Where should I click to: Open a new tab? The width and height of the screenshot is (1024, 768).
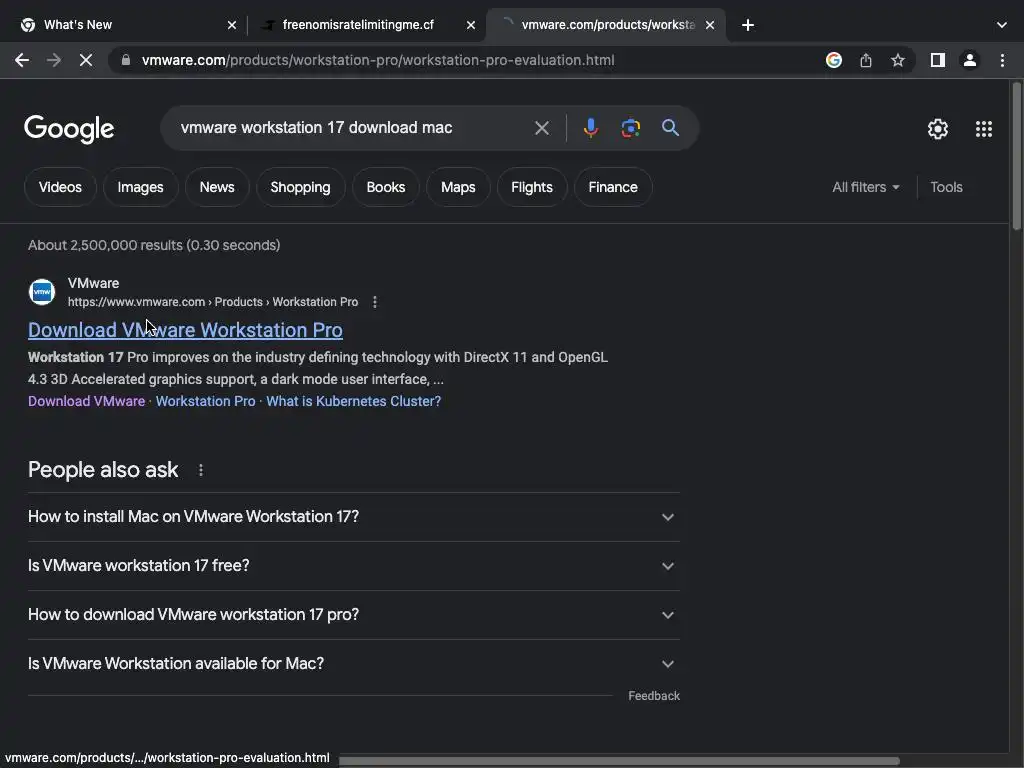point(748,25)
